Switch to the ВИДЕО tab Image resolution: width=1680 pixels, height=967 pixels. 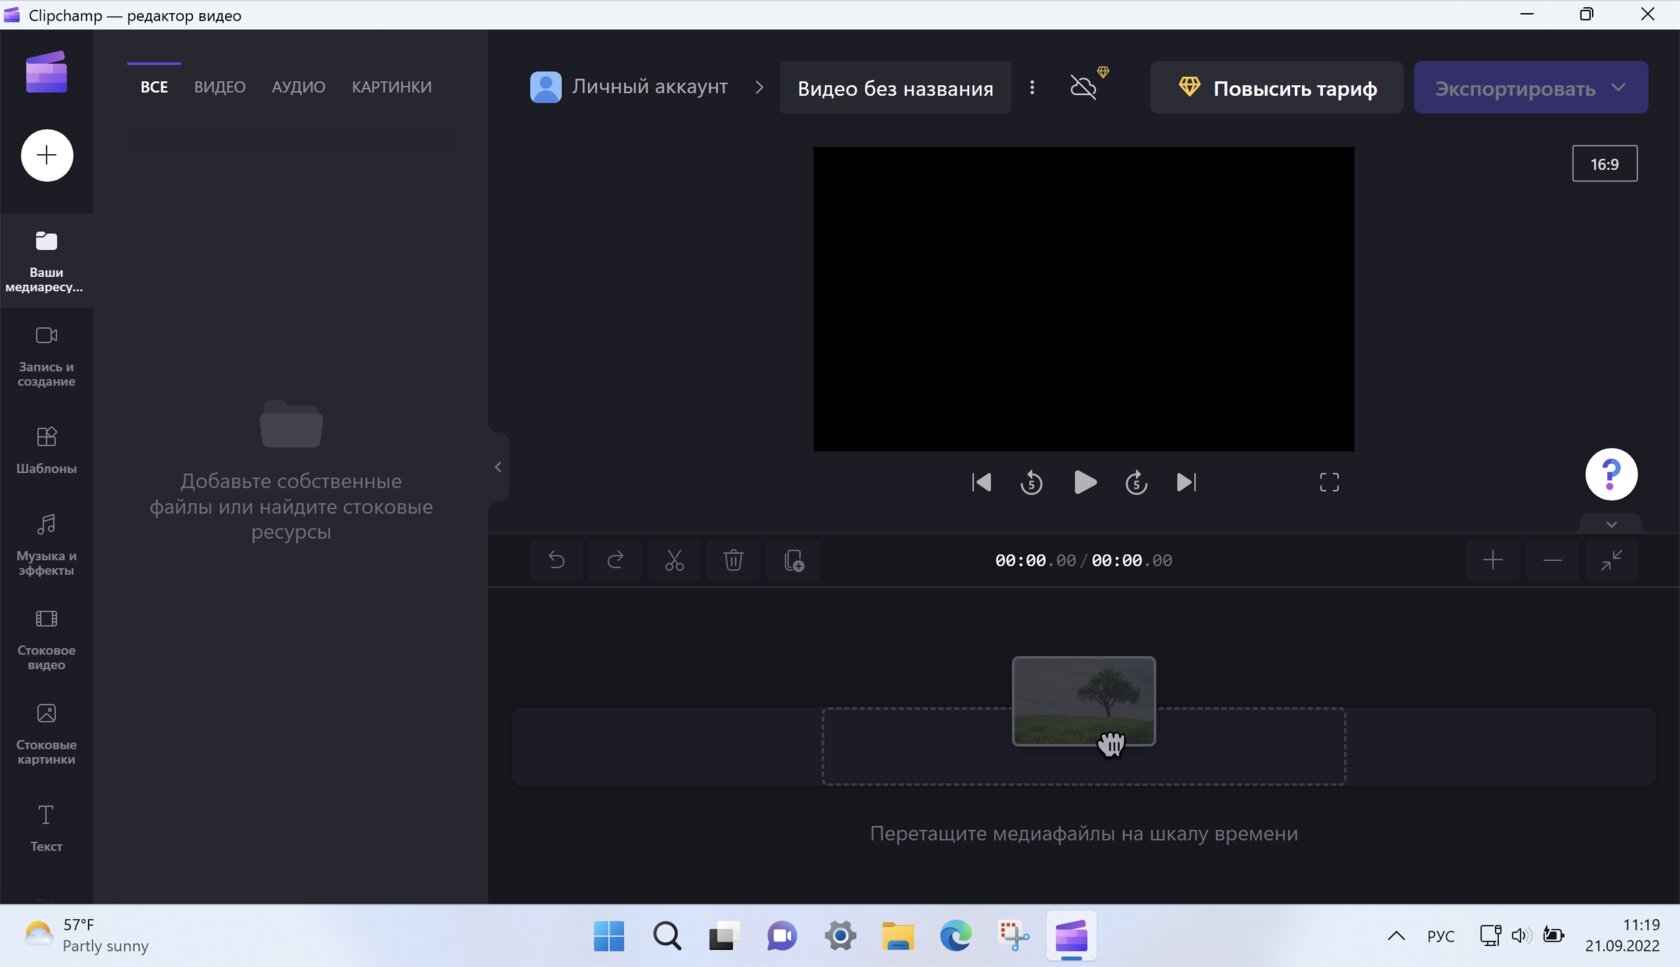219,87
